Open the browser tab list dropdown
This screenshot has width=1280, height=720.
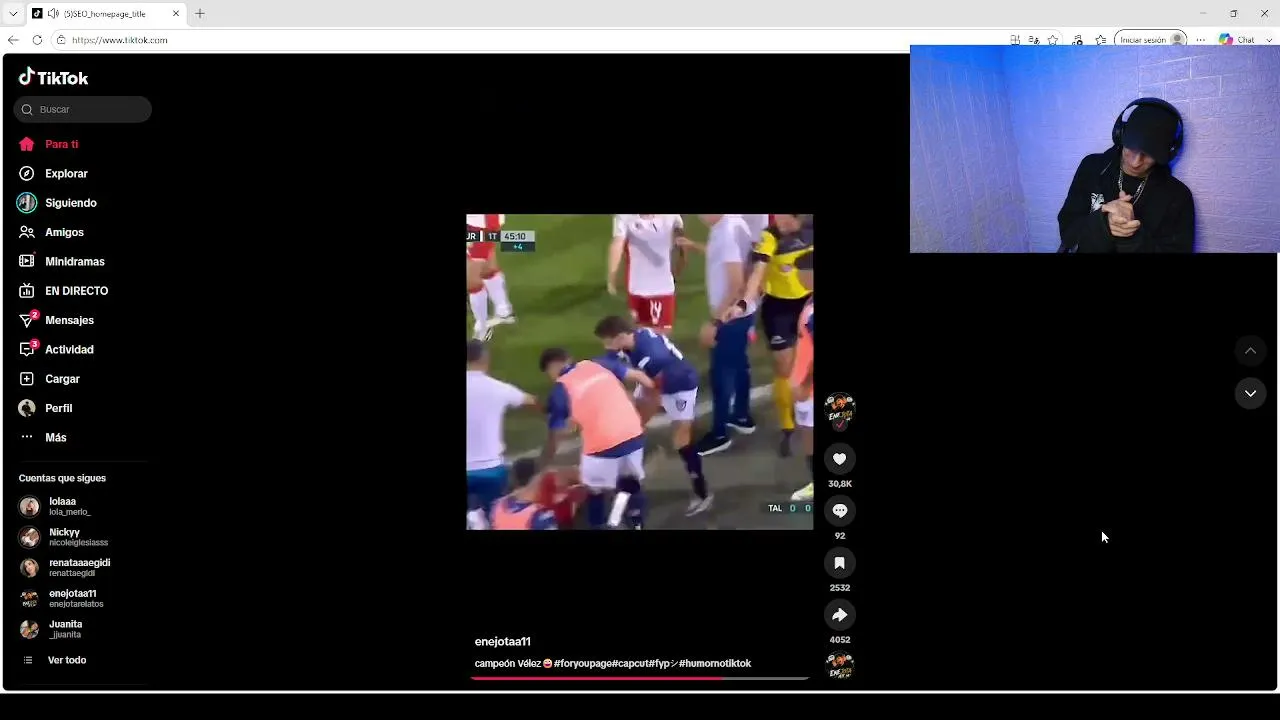pyautogui.click(x=13, y=14)
